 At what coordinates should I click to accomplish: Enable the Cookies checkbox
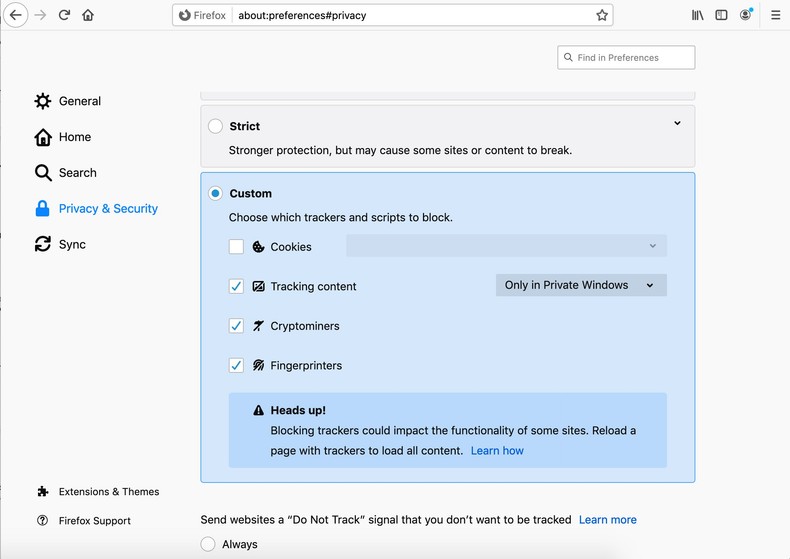(236, 247)
